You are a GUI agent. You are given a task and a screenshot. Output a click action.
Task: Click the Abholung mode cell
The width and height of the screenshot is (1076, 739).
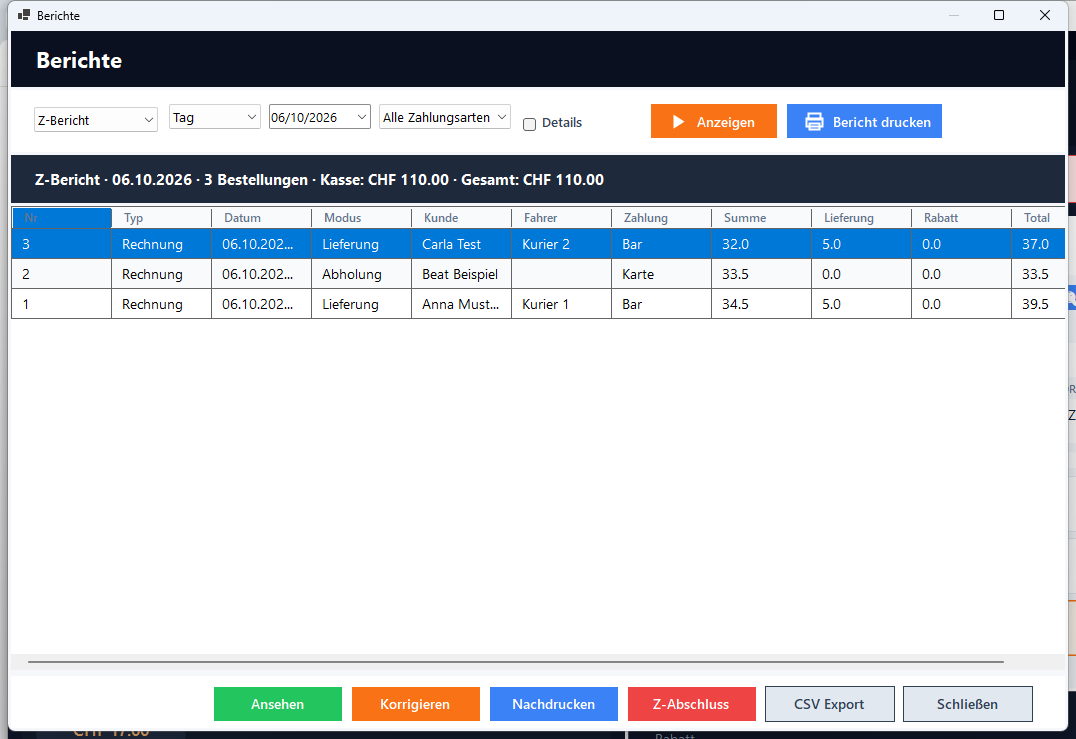pyautogui.click(x=362, y=274)
